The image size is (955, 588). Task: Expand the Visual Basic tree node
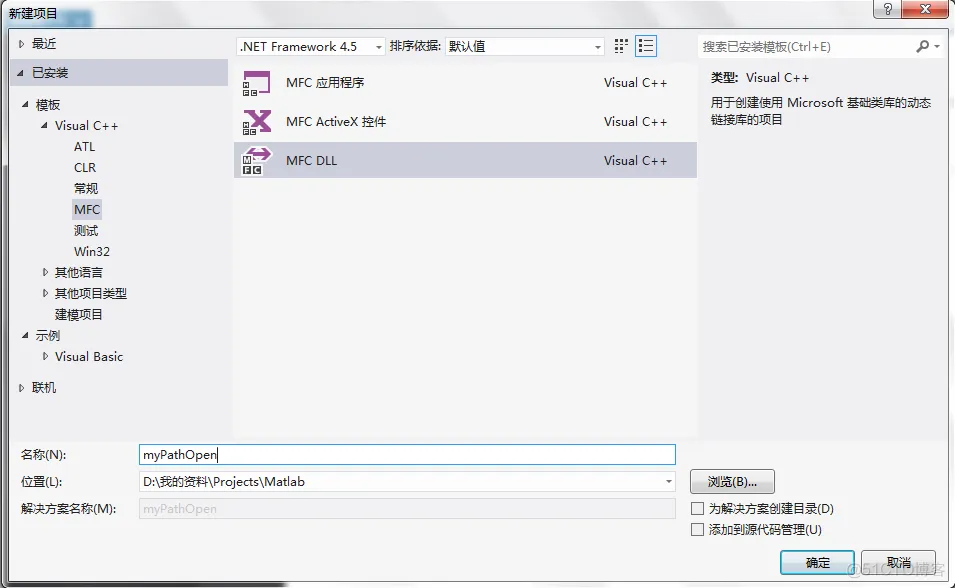click(45, 356)
